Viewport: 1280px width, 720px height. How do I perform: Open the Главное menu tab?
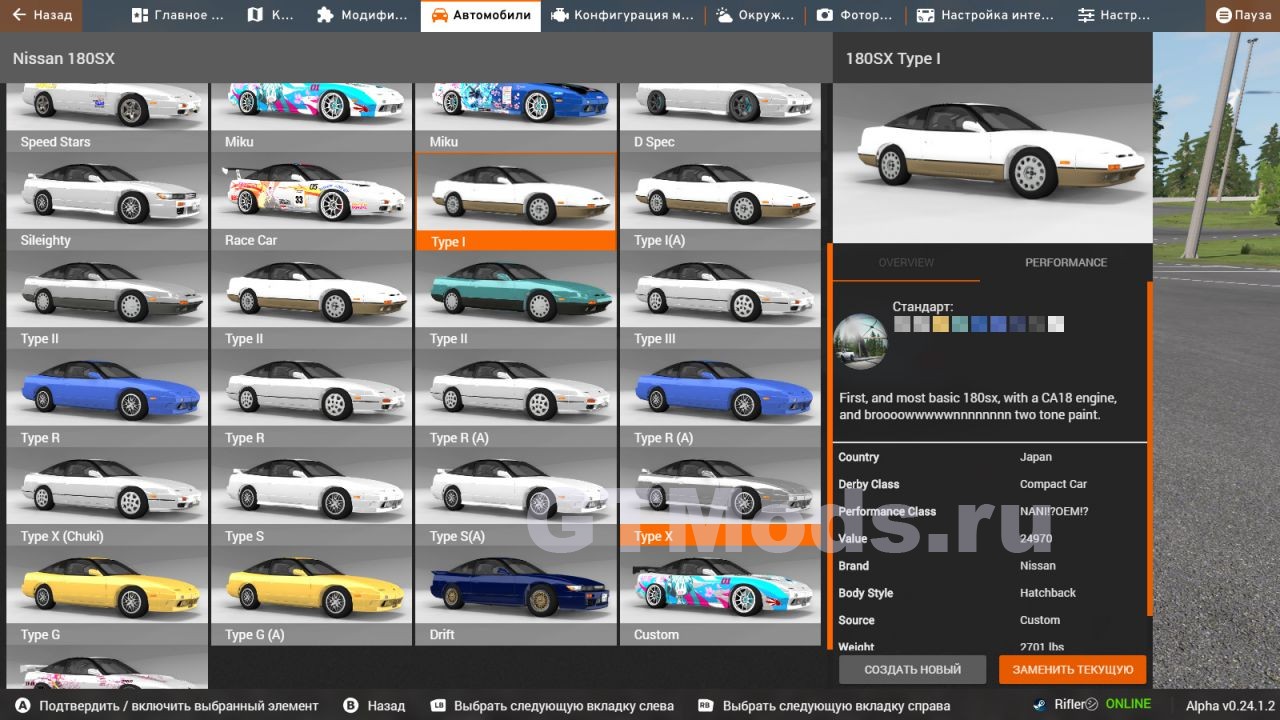pyautogui.click(x=178, y=15)
